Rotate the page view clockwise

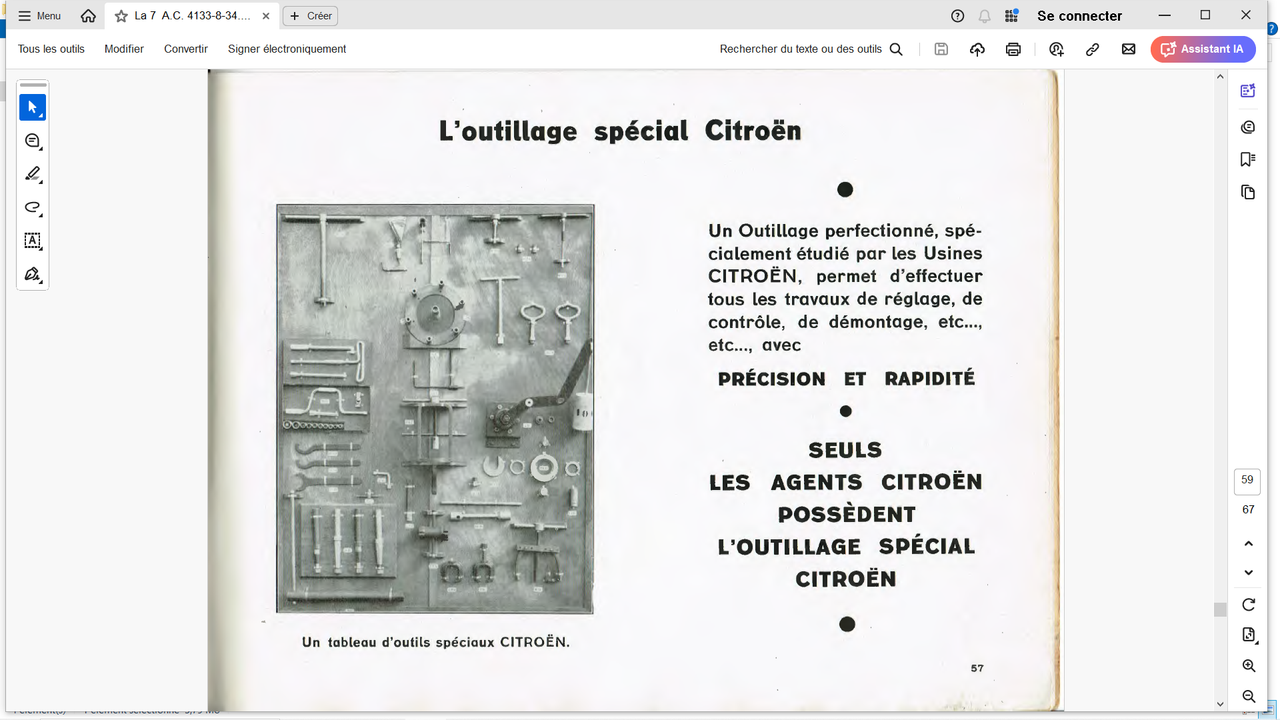1248,605
